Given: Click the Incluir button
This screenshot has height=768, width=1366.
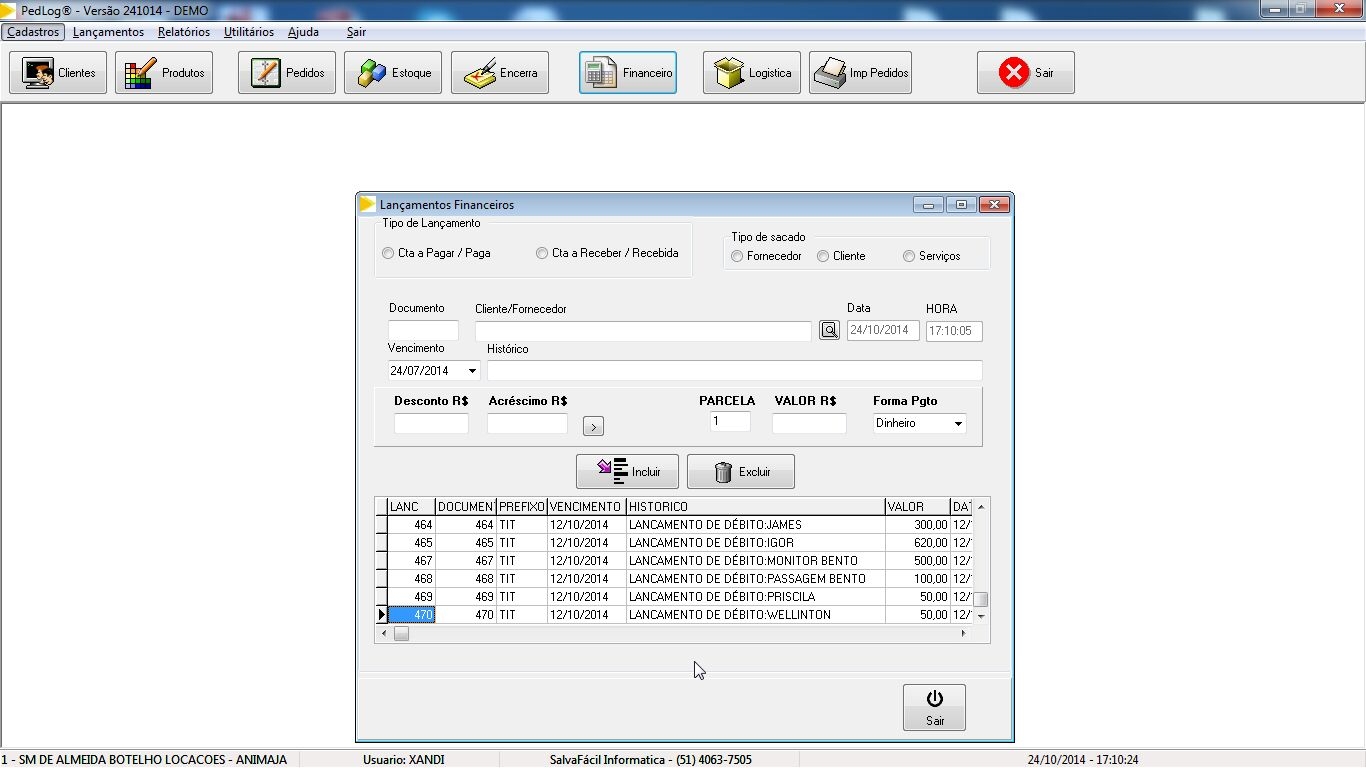Looking at the screenshot, I should 627,472.
